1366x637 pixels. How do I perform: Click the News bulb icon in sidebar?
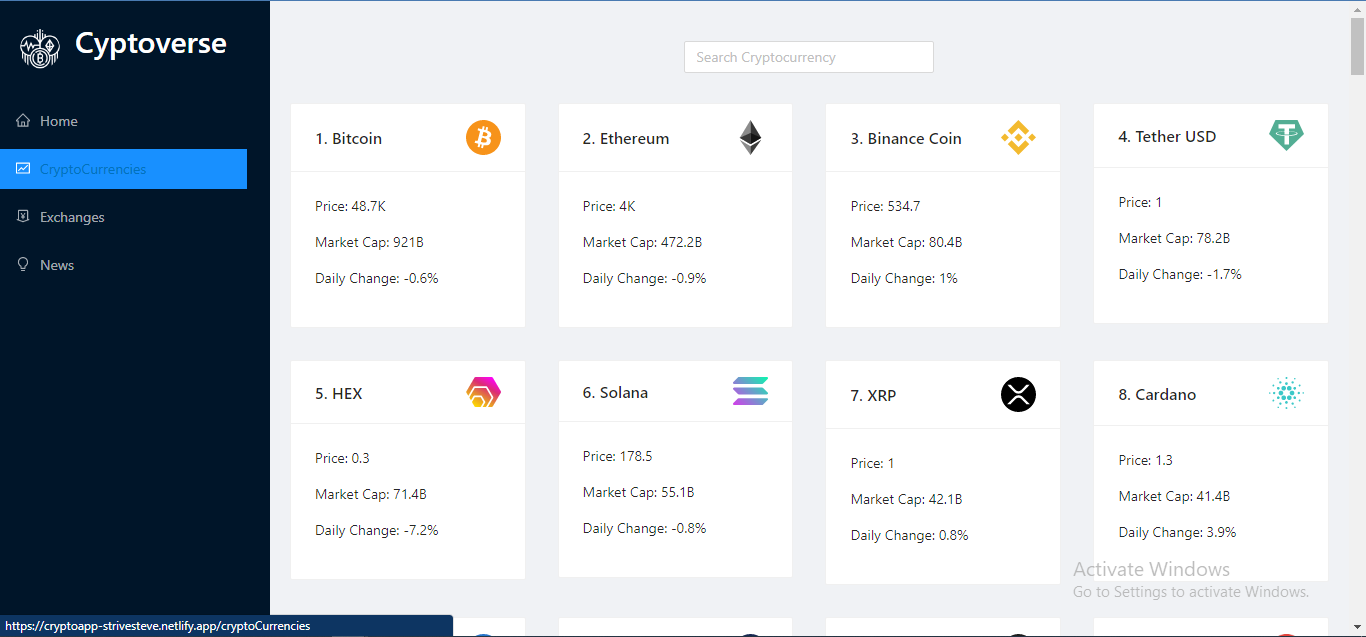tap(23, 265)
